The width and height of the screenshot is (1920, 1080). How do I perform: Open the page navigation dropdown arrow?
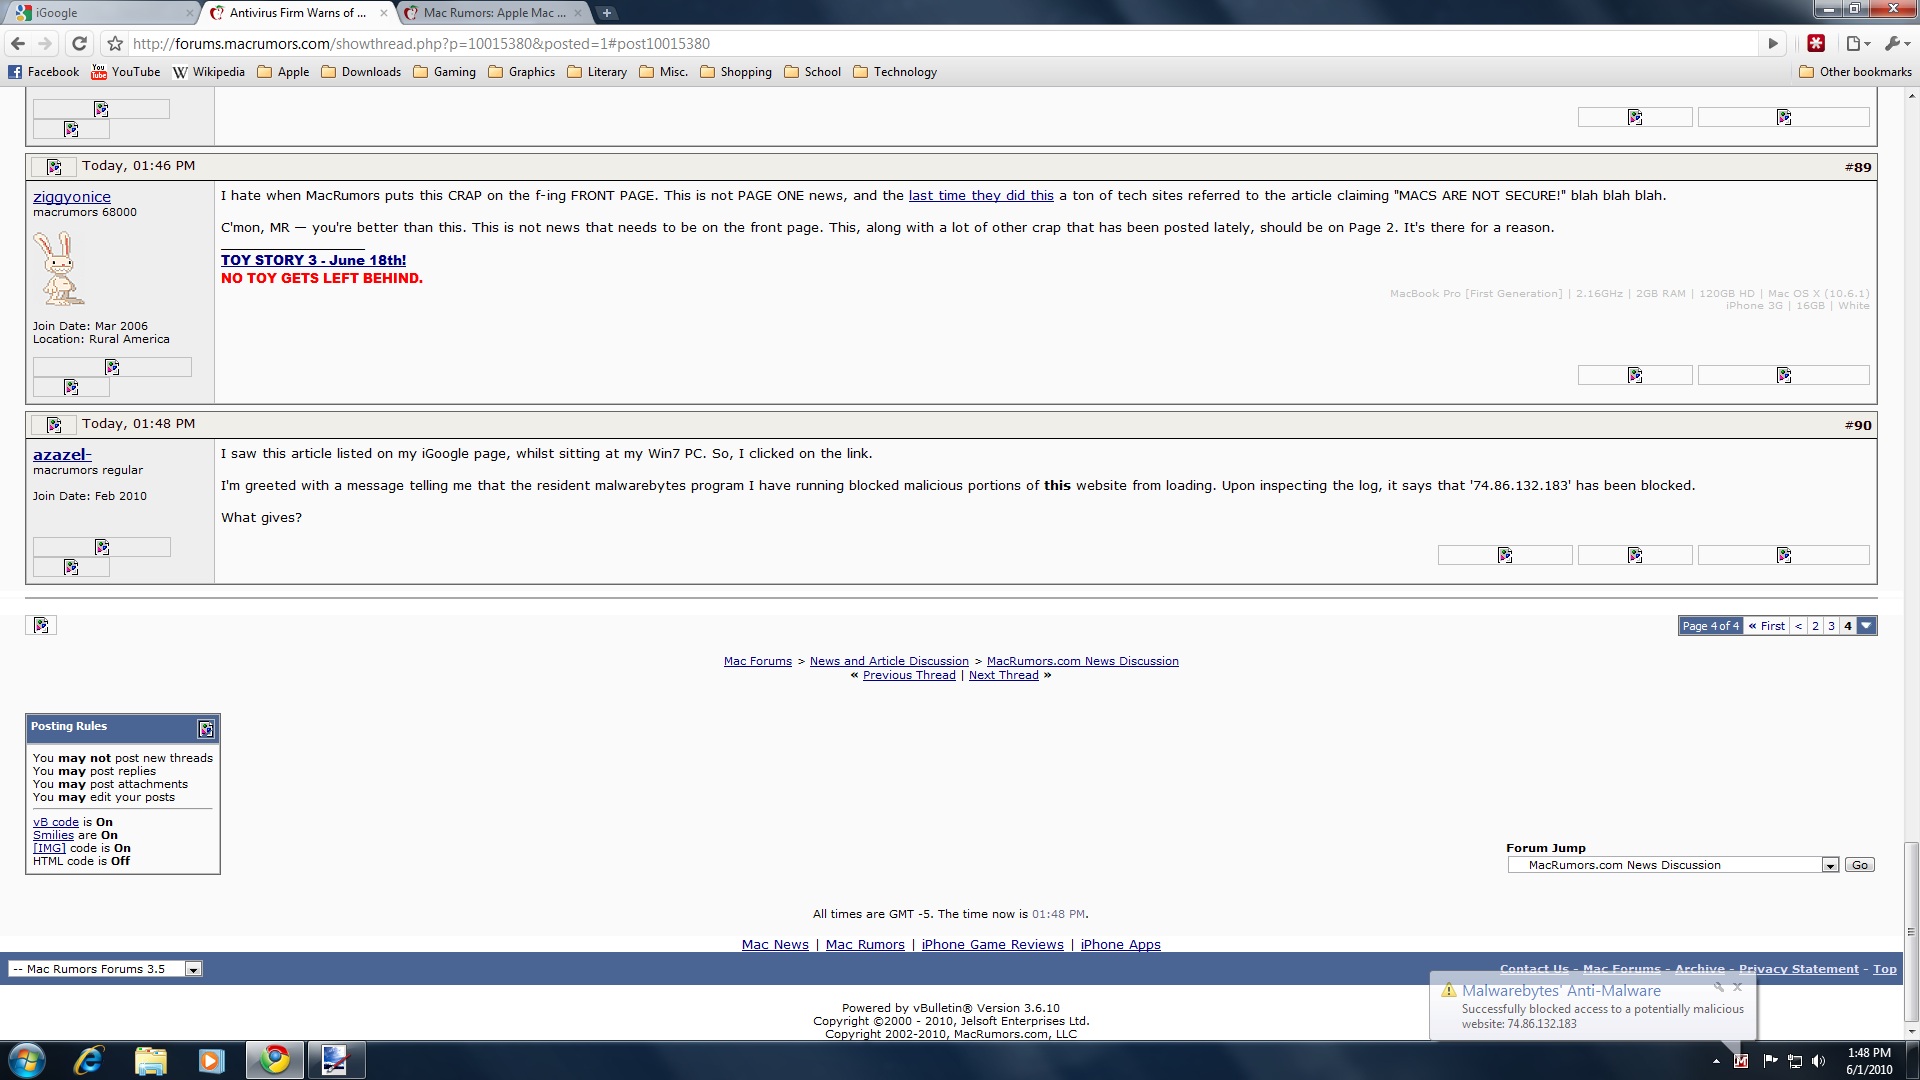(x=1866, y=626)
